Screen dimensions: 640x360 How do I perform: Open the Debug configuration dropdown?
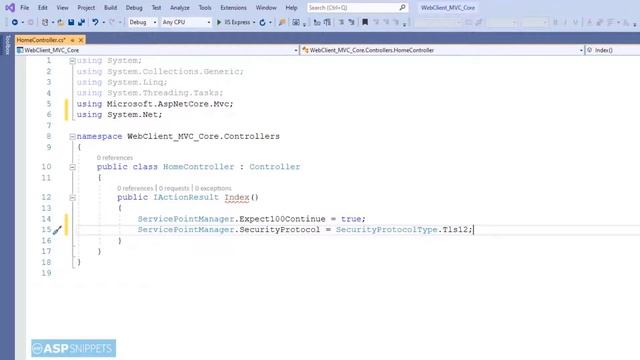click(x=142, y=22)
